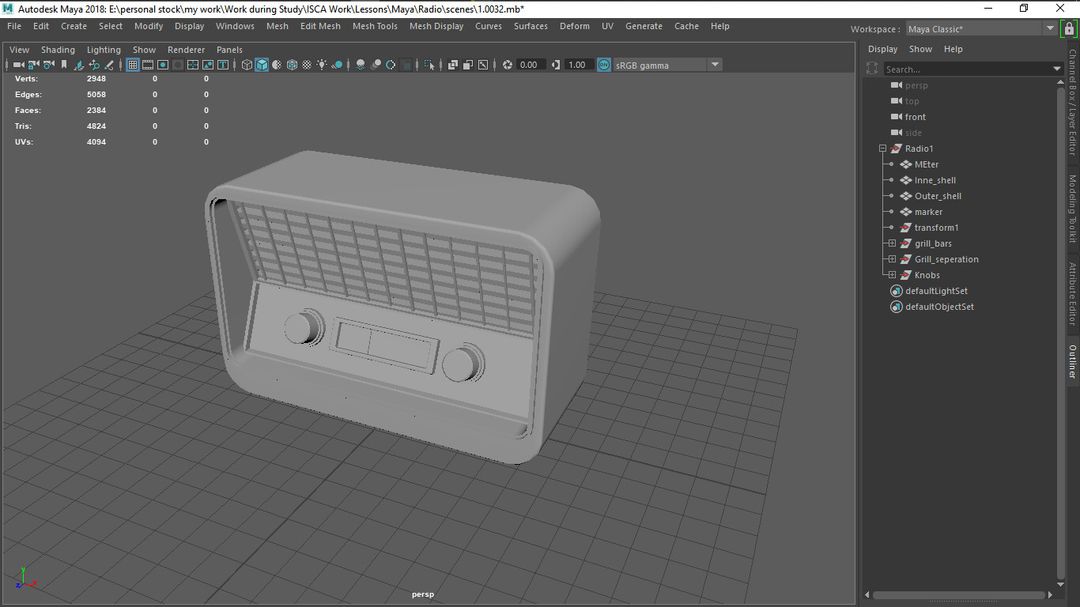
Task: Click the icon left of Outliner search
Action: click(x=873, y=69)
